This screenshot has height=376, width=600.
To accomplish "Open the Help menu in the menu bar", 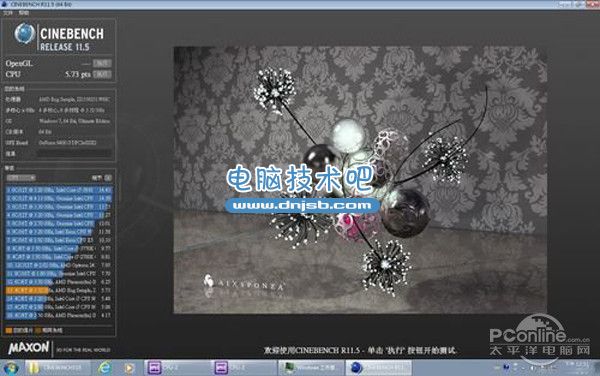I will [24, 13].
